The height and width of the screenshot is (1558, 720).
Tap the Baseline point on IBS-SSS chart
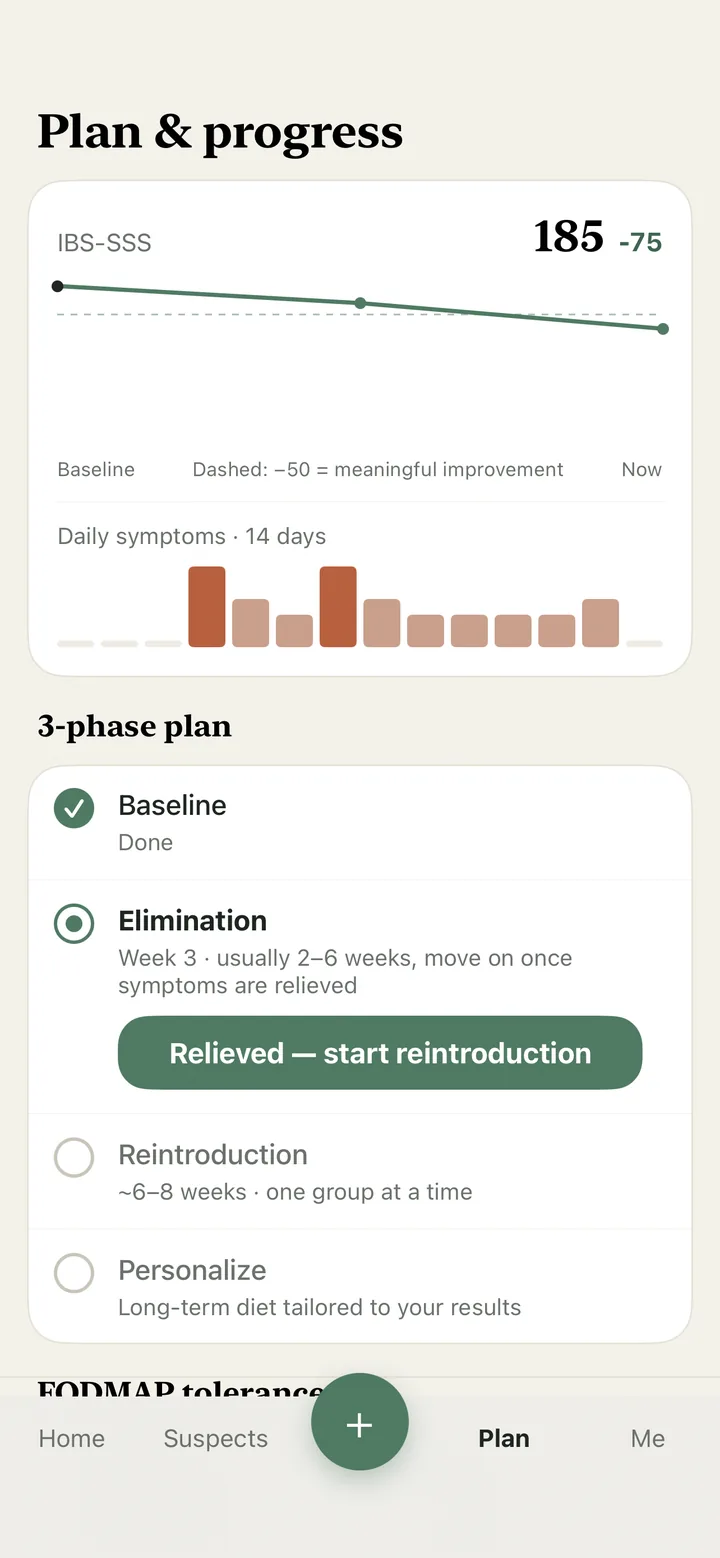coord(58,286)
